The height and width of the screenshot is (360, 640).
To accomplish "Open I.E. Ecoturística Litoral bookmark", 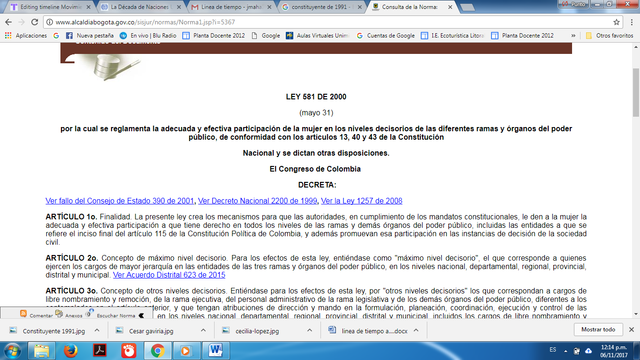I will (452, 36).
